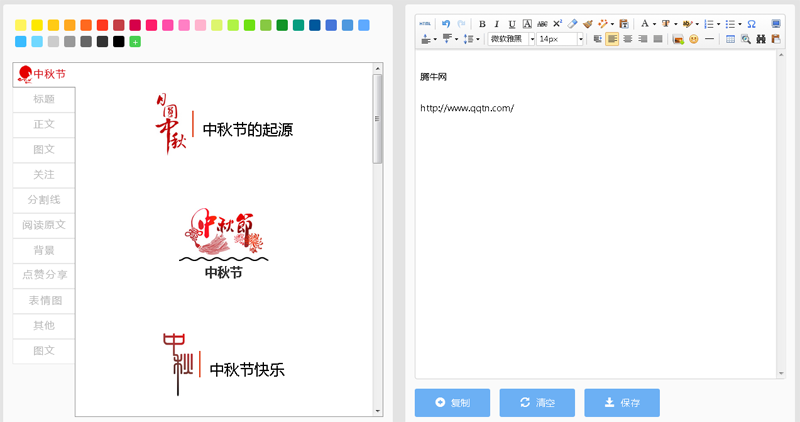Click the superscript X² icon
800x422 pixels.
coord(557,23)
